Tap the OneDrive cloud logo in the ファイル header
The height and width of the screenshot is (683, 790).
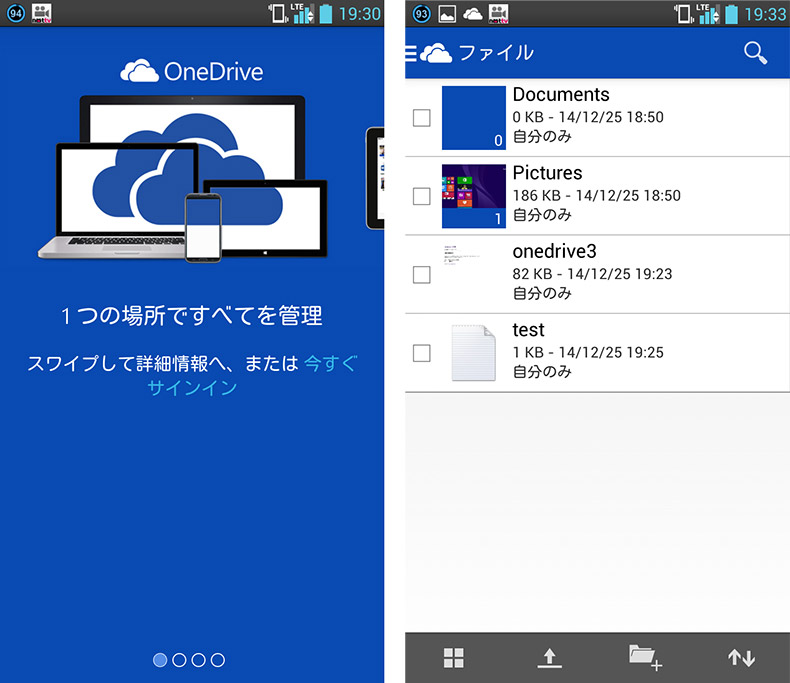pos(436,53)
